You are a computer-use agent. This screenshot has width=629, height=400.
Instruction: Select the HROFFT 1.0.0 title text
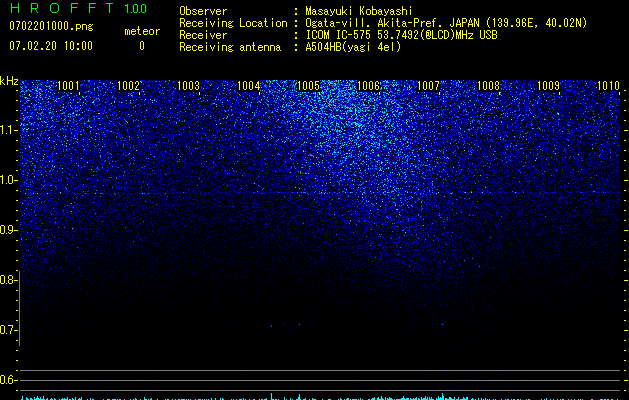(x=78, y=8)
